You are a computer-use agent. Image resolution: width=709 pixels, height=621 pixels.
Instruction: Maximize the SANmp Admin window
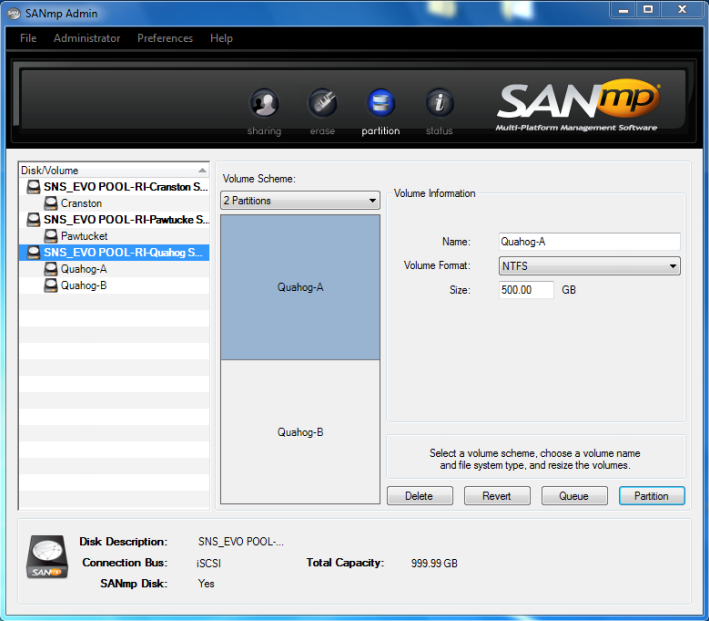point(648,10)
